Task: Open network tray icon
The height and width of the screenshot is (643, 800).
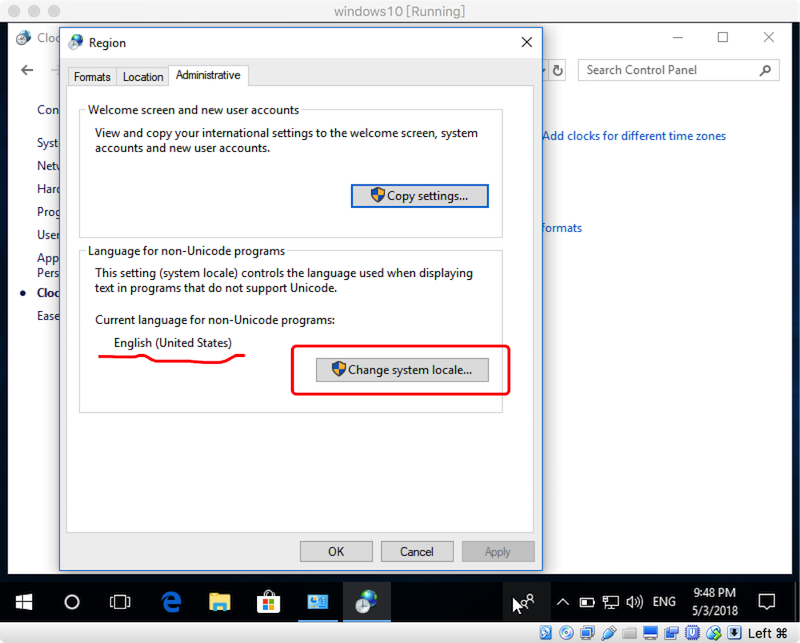Action: pos(610,603)
